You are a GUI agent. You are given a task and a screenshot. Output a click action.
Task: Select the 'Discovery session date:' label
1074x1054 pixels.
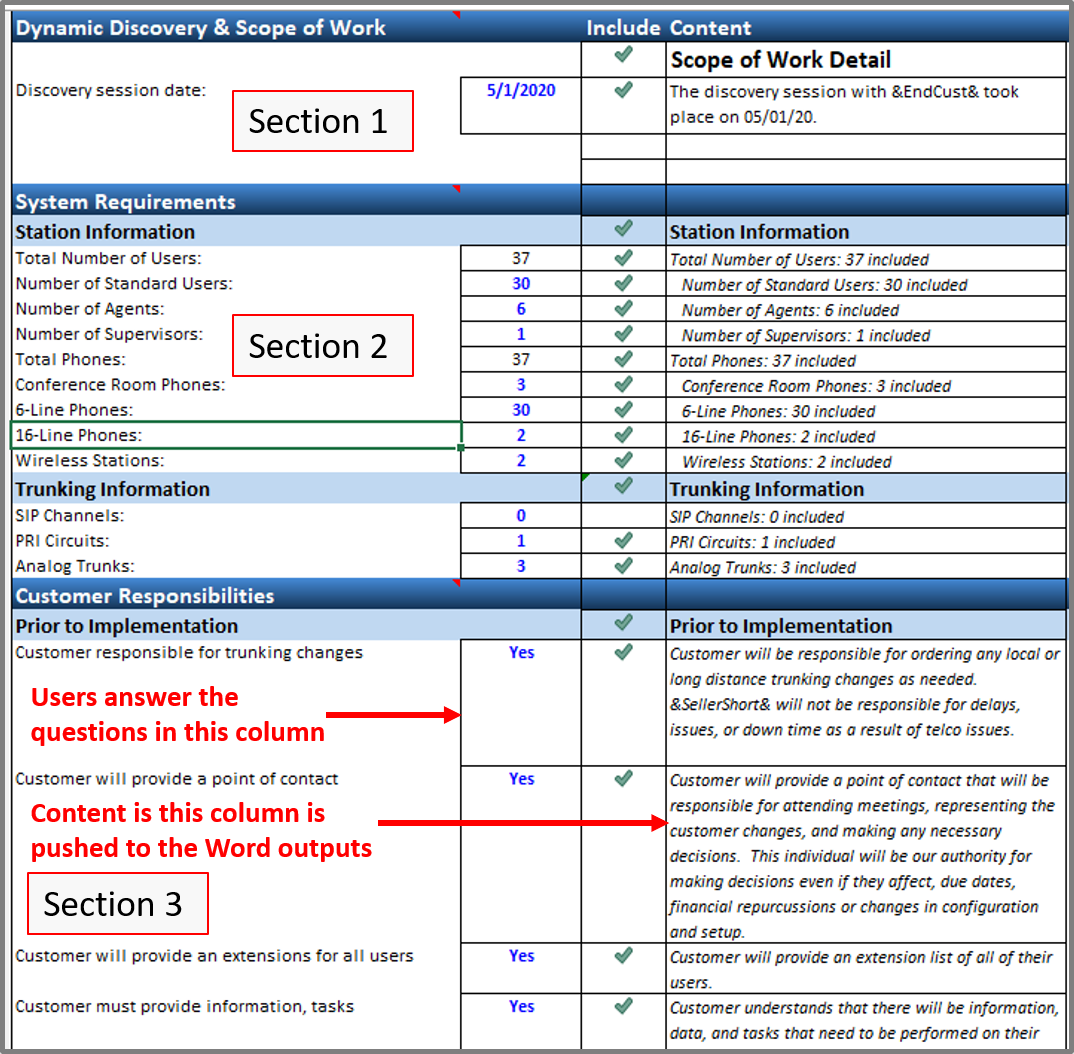(111, 90)
